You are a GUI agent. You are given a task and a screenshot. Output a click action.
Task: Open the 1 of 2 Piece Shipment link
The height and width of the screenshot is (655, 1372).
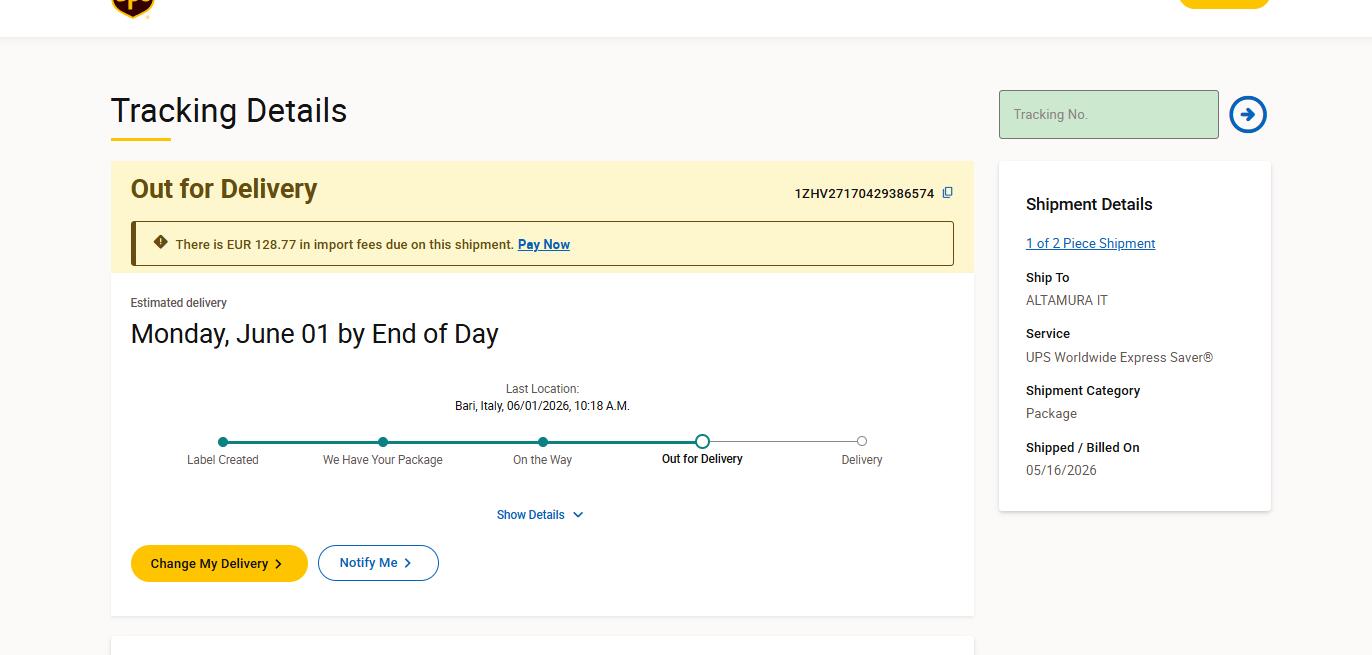[x=1090, y=243]
